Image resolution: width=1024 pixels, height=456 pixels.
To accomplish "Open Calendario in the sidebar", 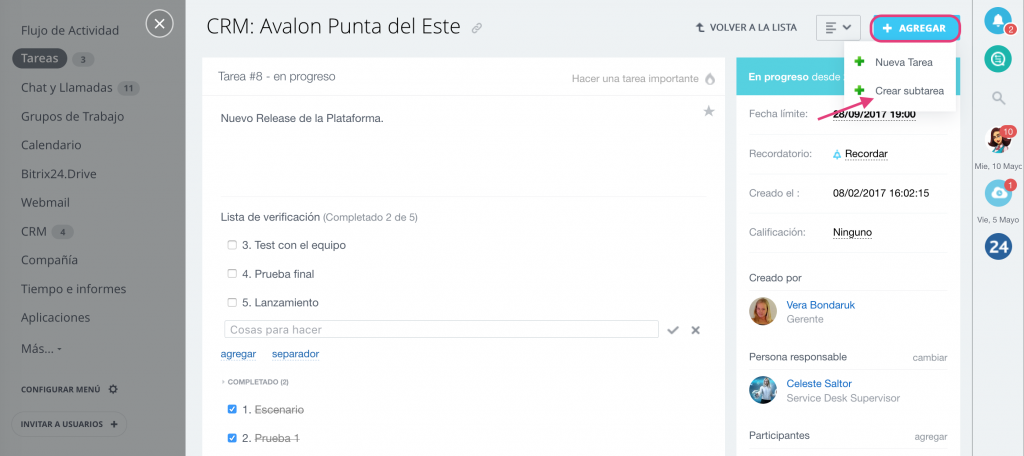I will [x=51, y=145].
